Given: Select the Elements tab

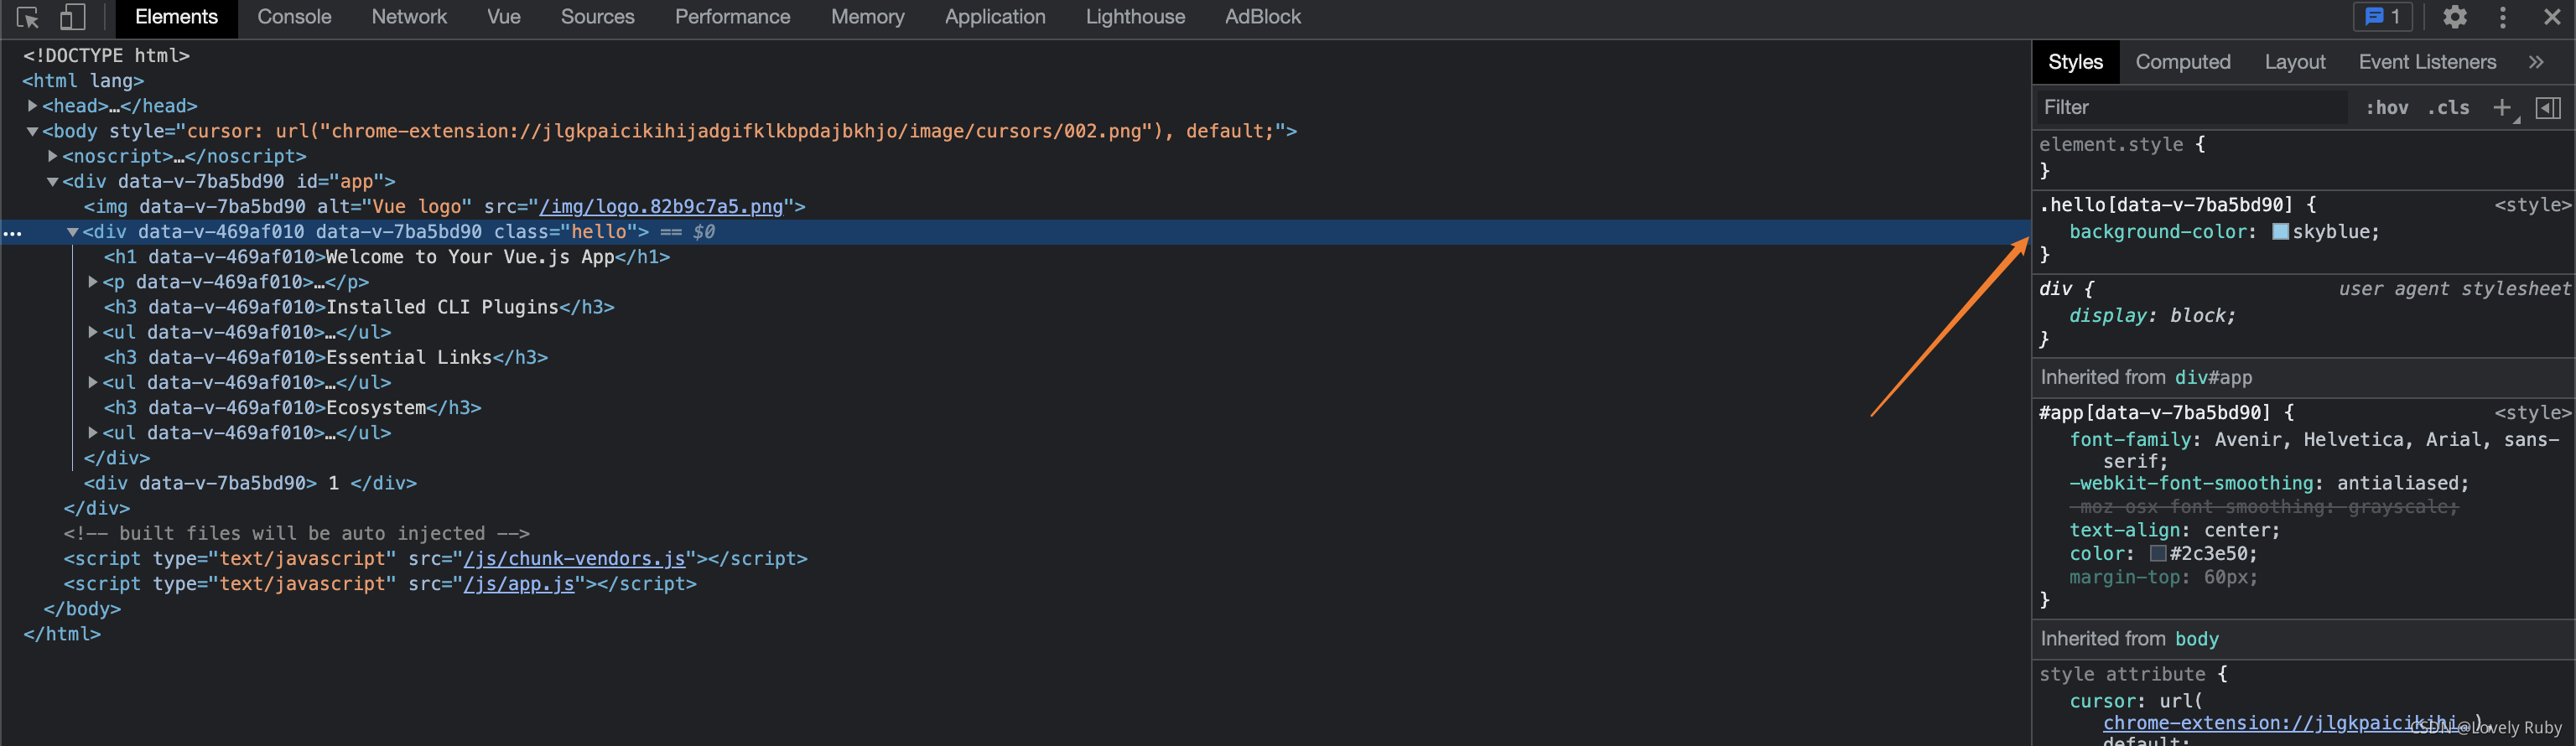Looking at the screenshot, I should [x=176, y=17].
